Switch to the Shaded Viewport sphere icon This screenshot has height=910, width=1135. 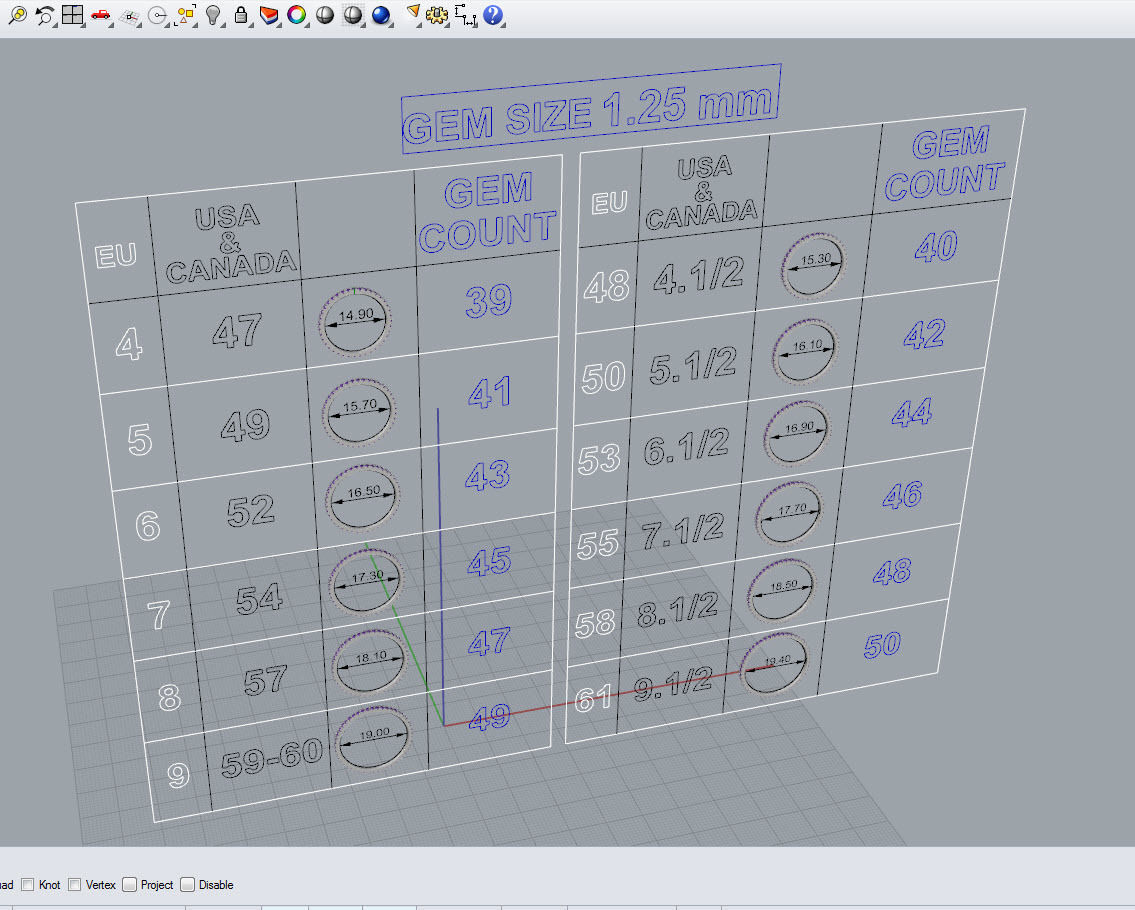tap(325, 14)
